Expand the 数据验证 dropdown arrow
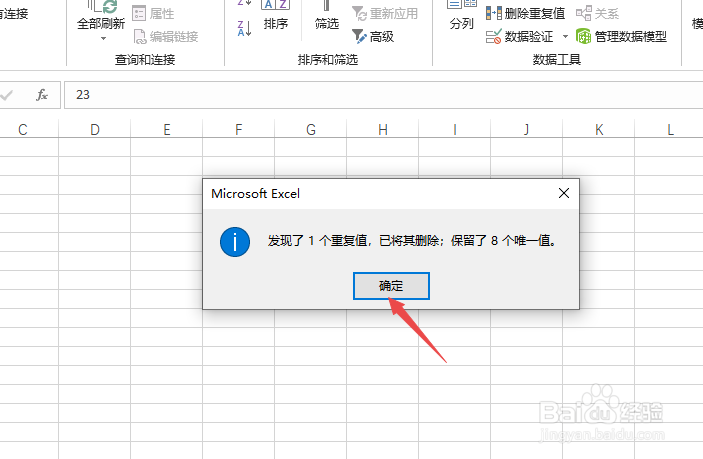The image size is (703, 459). pos(565,36)
